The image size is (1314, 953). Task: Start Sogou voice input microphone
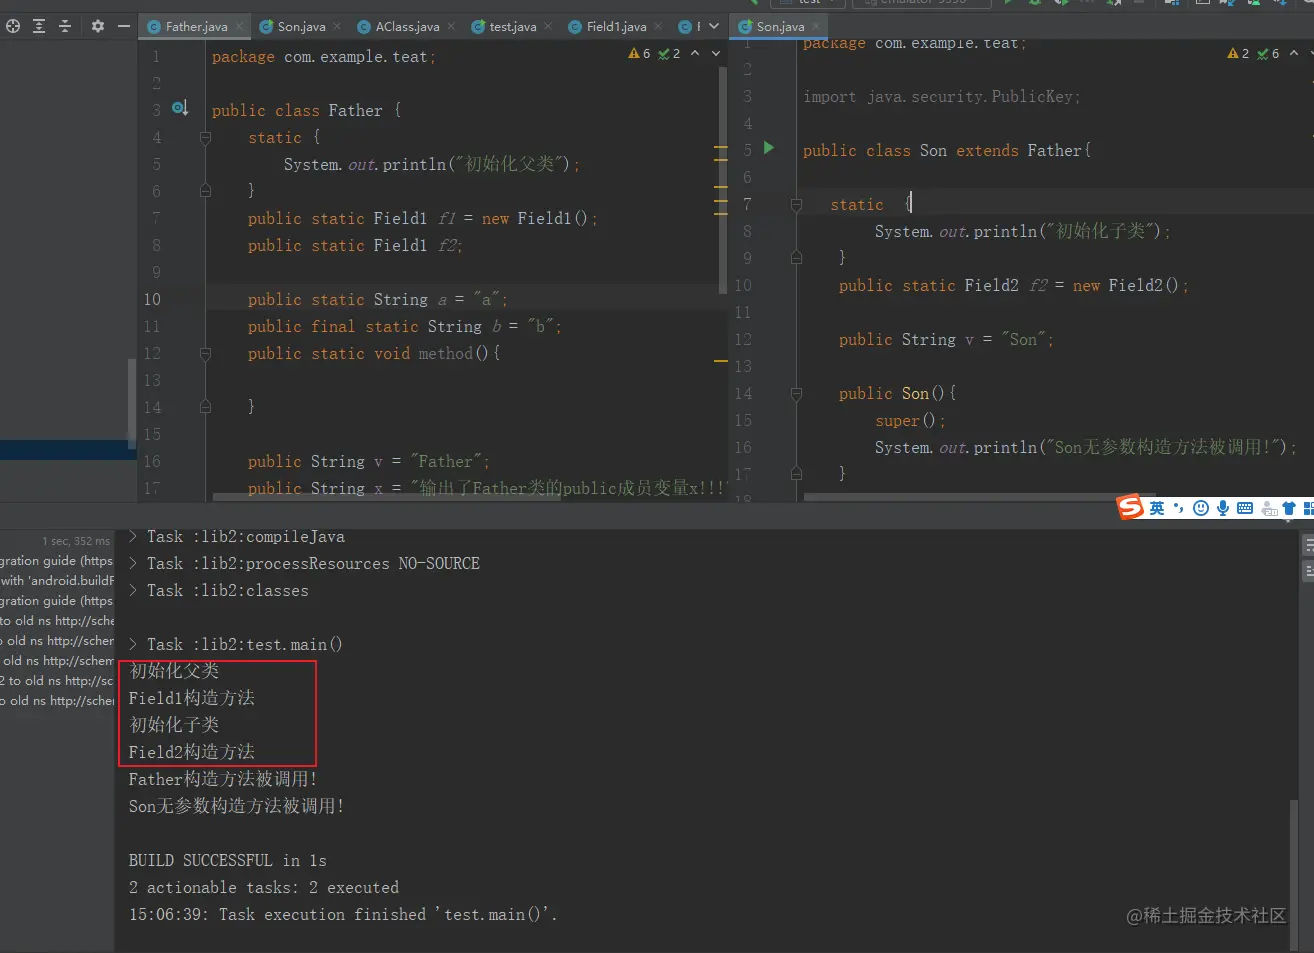1222,508
